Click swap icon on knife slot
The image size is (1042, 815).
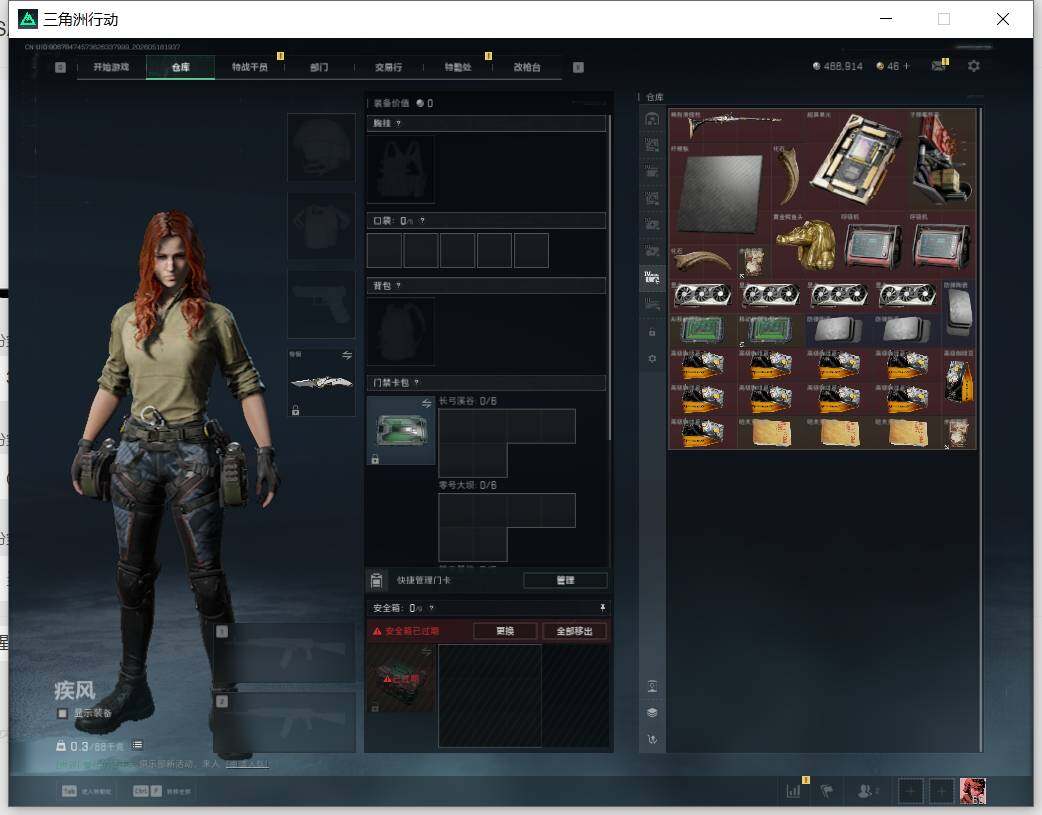point(347,355)
